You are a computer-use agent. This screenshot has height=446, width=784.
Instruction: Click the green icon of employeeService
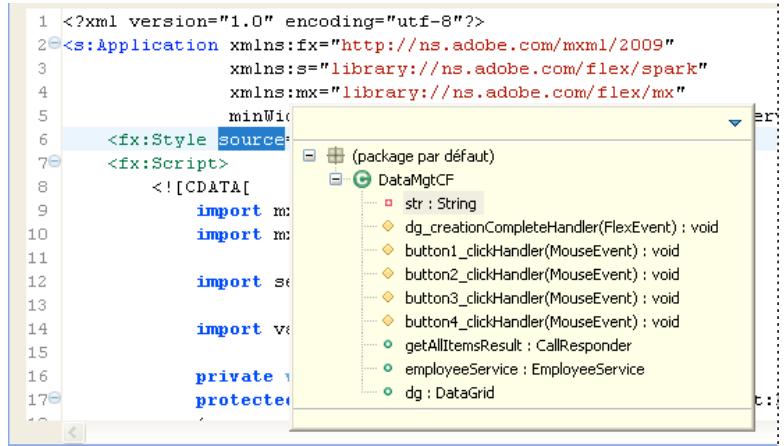[x=388, y=368]
